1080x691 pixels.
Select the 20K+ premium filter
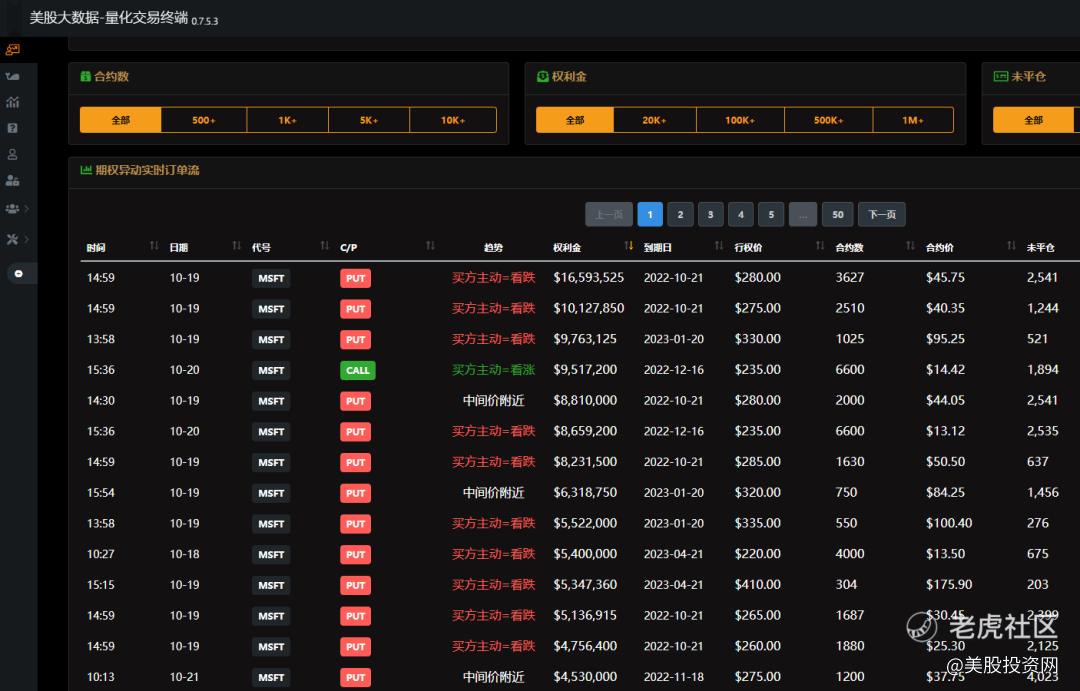(654, 120)
